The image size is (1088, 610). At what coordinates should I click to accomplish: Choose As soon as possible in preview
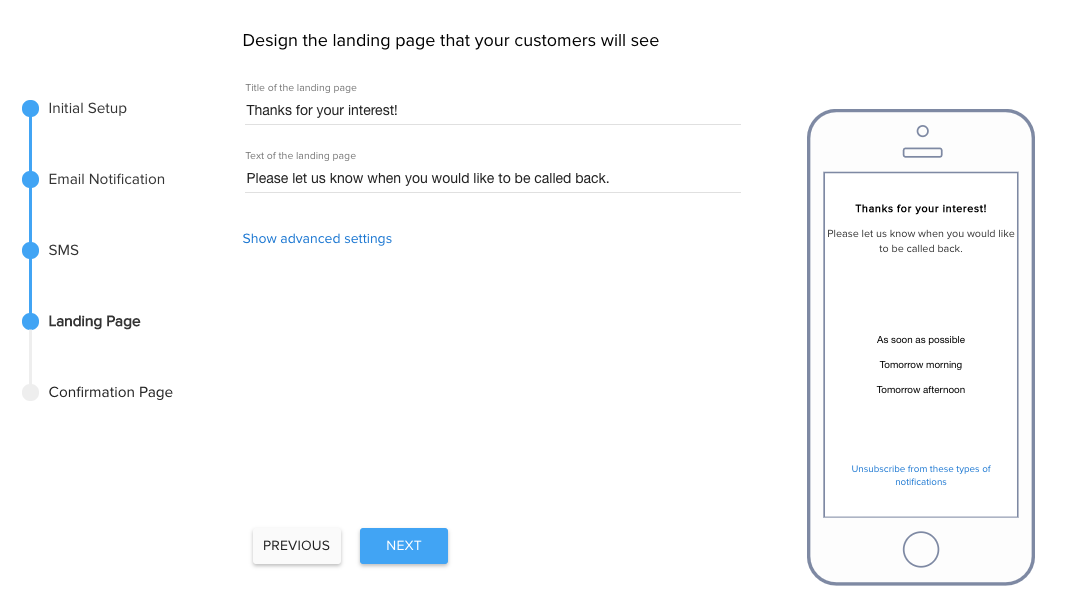[921, 340]
